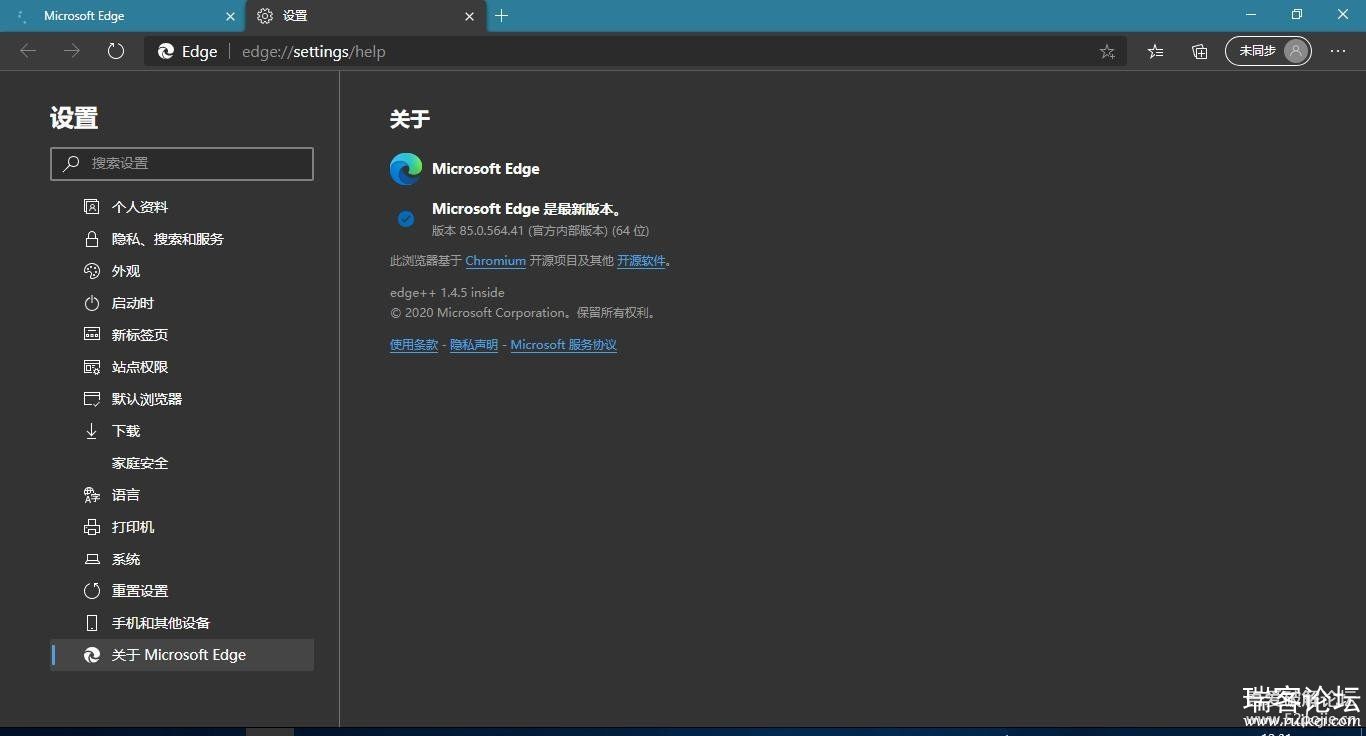Star this page as a favorite
Viewport: 1366px width, 736px height.
(1107, 51)
